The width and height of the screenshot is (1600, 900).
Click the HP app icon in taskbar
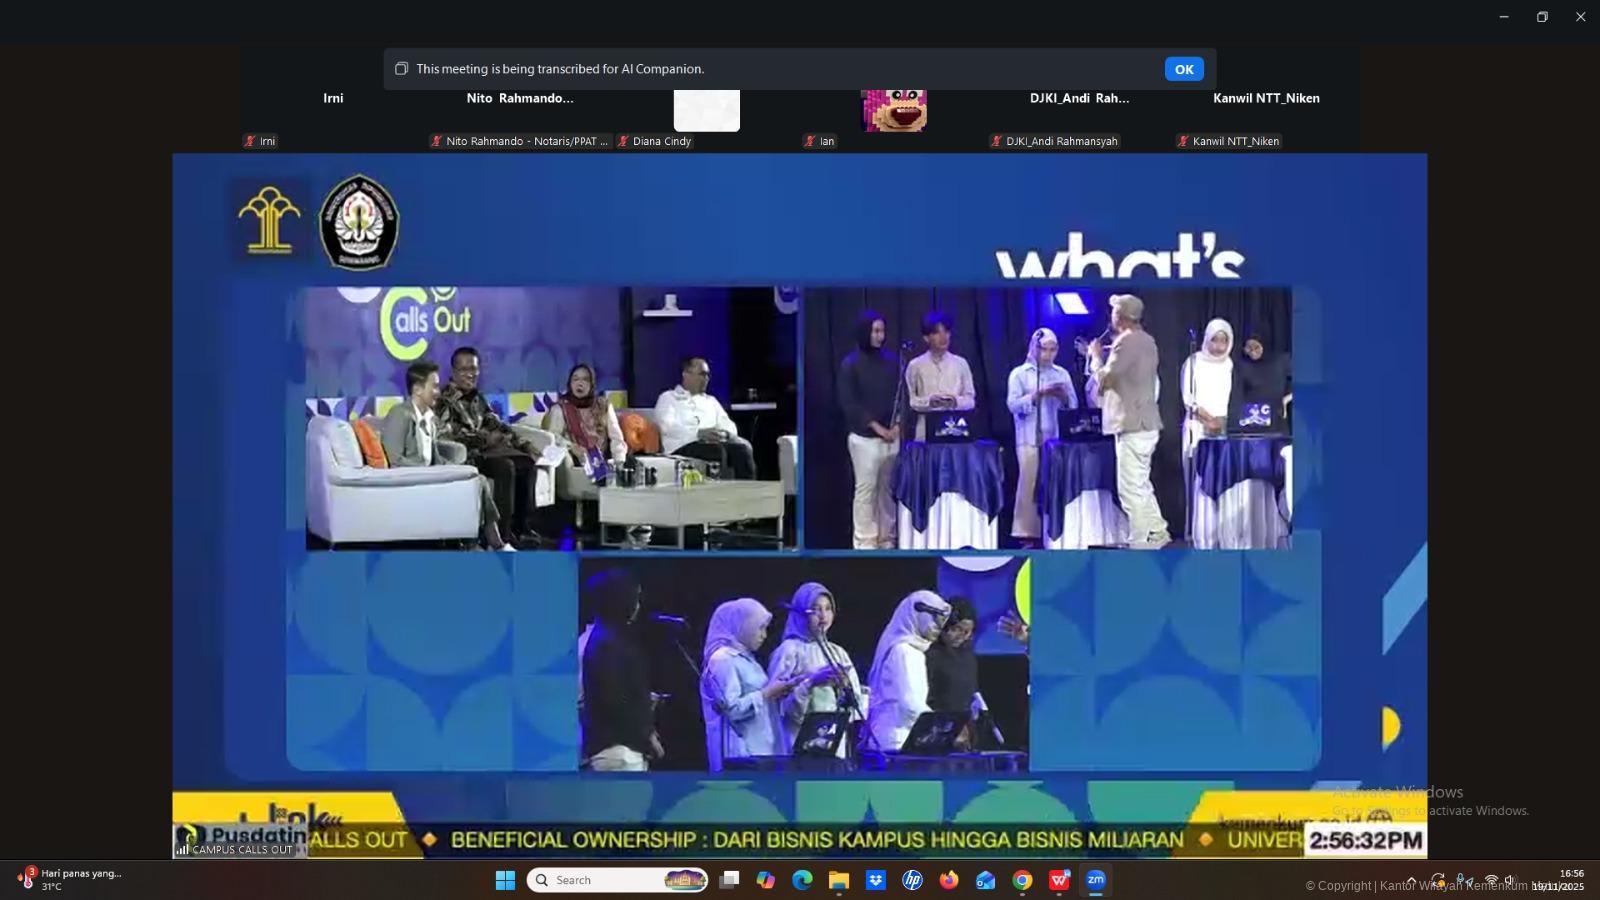tap(912, 880)
